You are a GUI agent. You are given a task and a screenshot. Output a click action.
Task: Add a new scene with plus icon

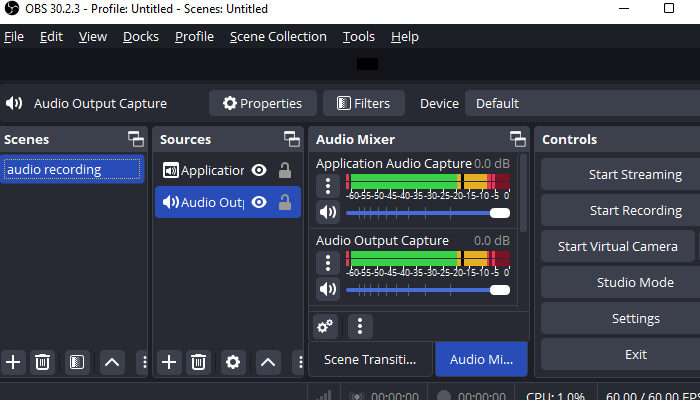[x=13, y=362]
